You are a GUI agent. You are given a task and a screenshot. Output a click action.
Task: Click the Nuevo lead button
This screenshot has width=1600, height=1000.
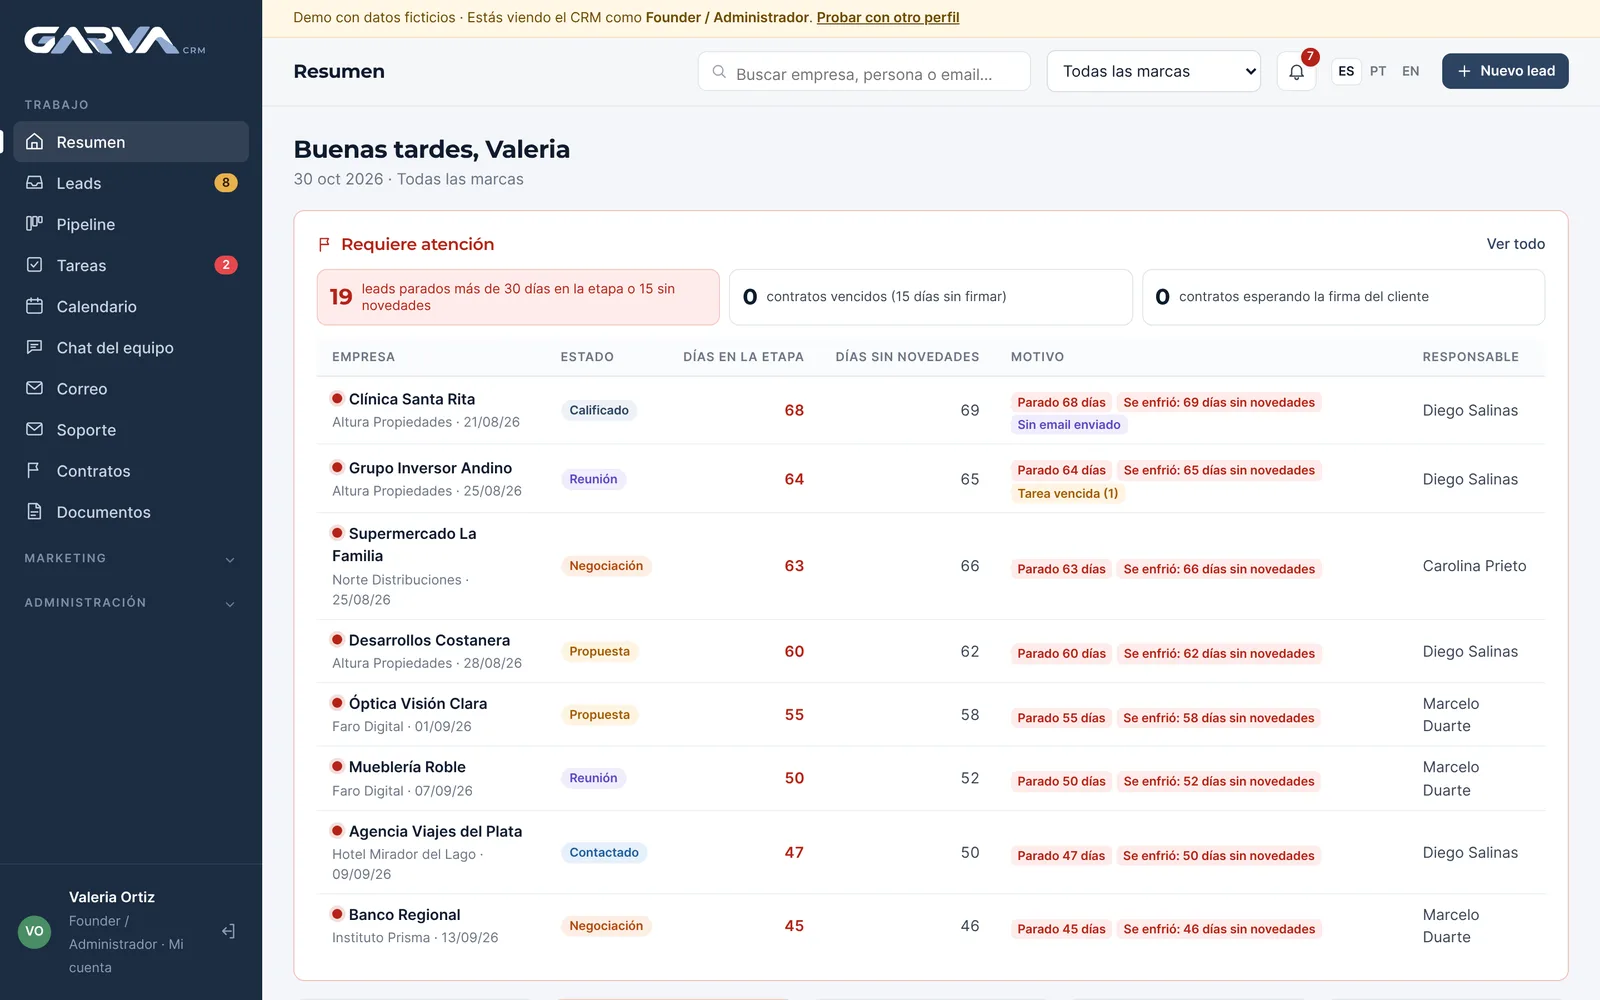[x=1505, y=71]
